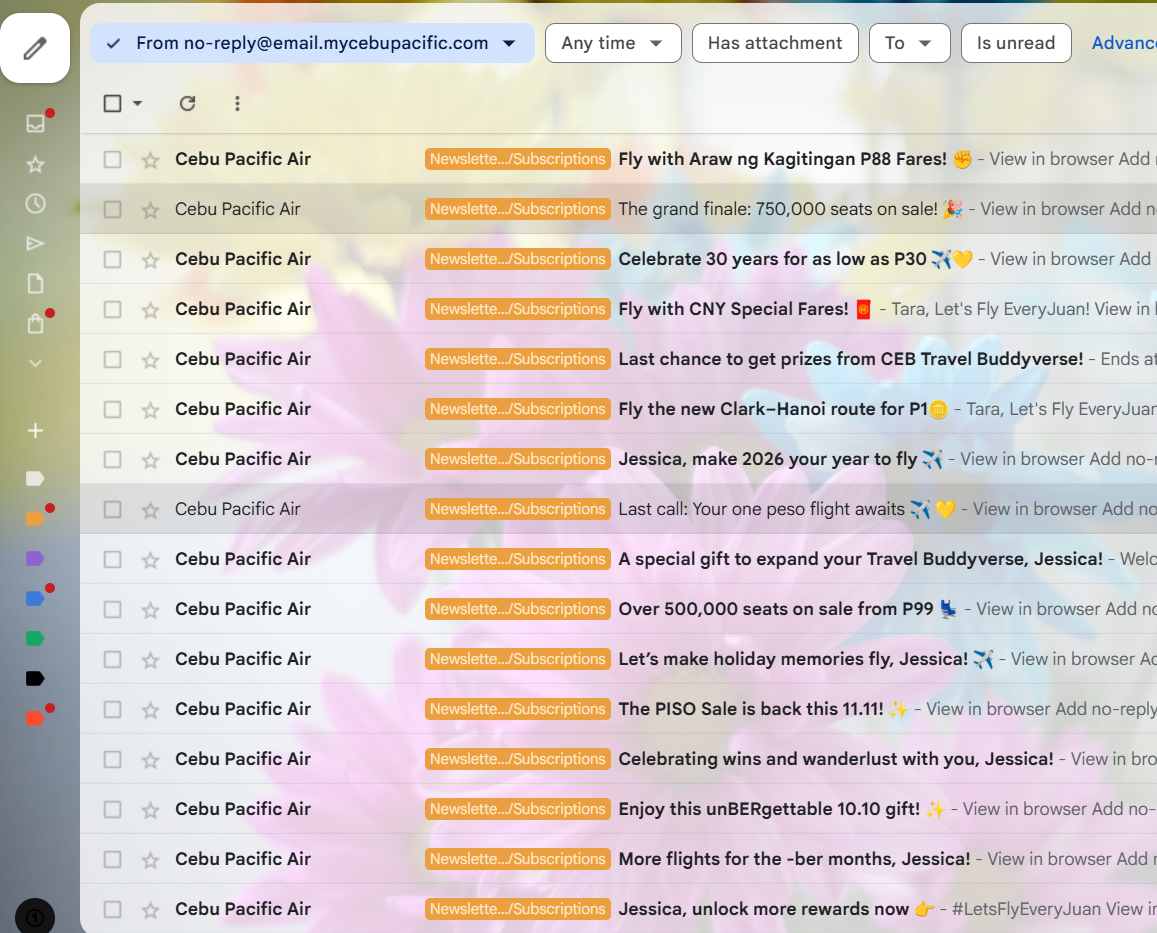Open the To filter dropdown

[x=909, y=43]
